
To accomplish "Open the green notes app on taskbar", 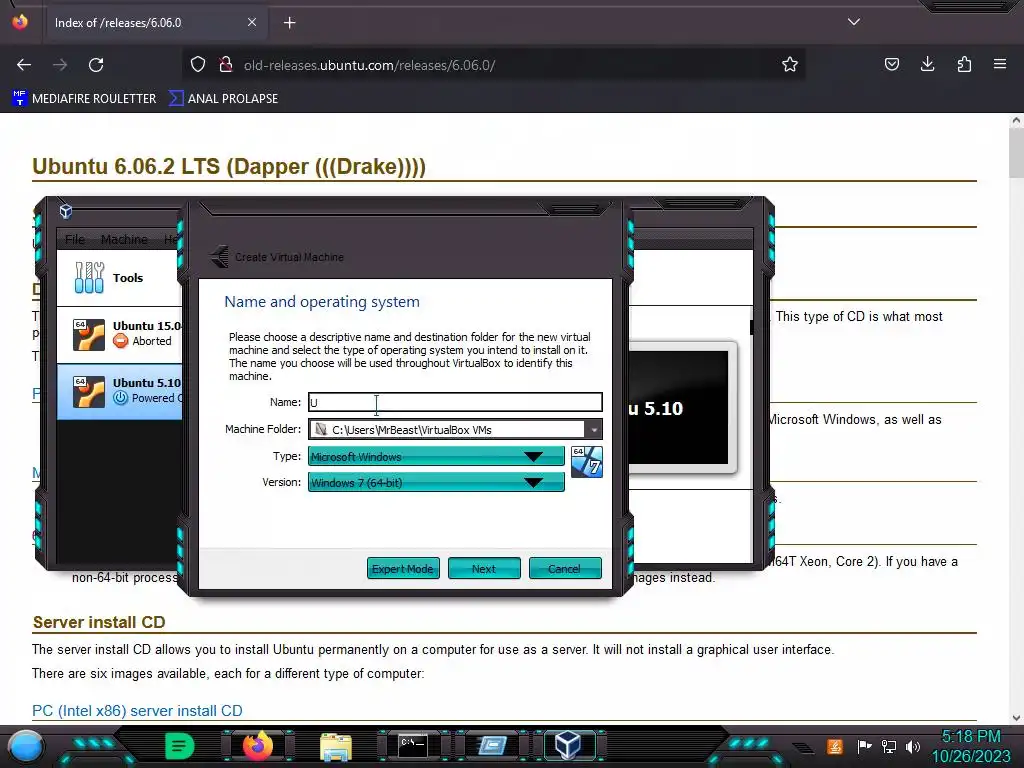I will 180,746.
